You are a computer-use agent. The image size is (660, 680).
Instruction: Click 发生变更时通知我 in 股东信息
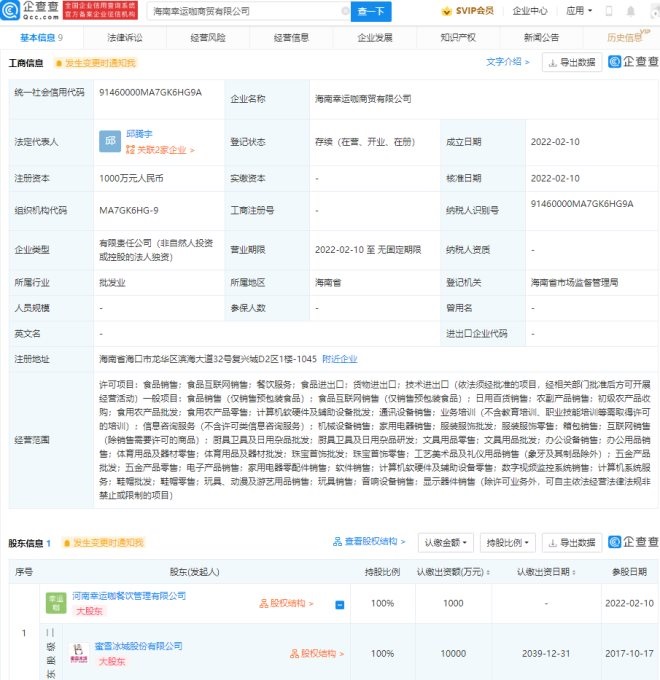click(x=103, y=543)
